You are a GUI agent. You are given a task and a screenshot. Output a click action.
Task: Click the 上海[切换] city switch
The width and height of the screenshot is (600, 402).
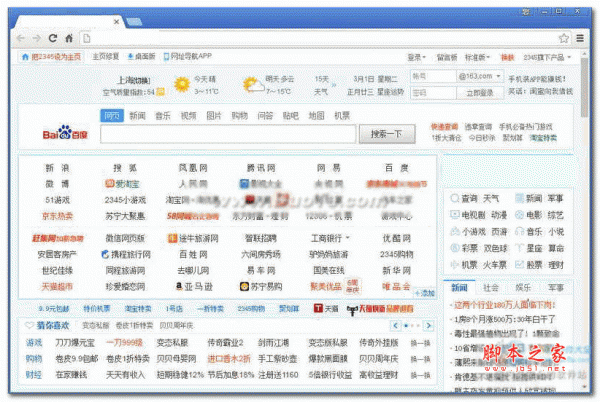pos(133,80)
